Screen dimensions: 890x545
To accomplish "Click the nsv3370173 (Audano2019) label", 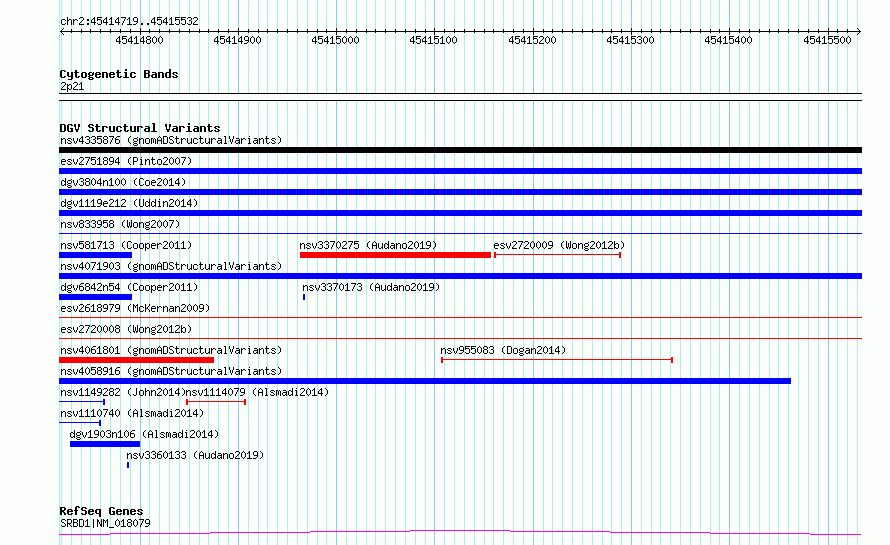I will (x=371, y=287).
